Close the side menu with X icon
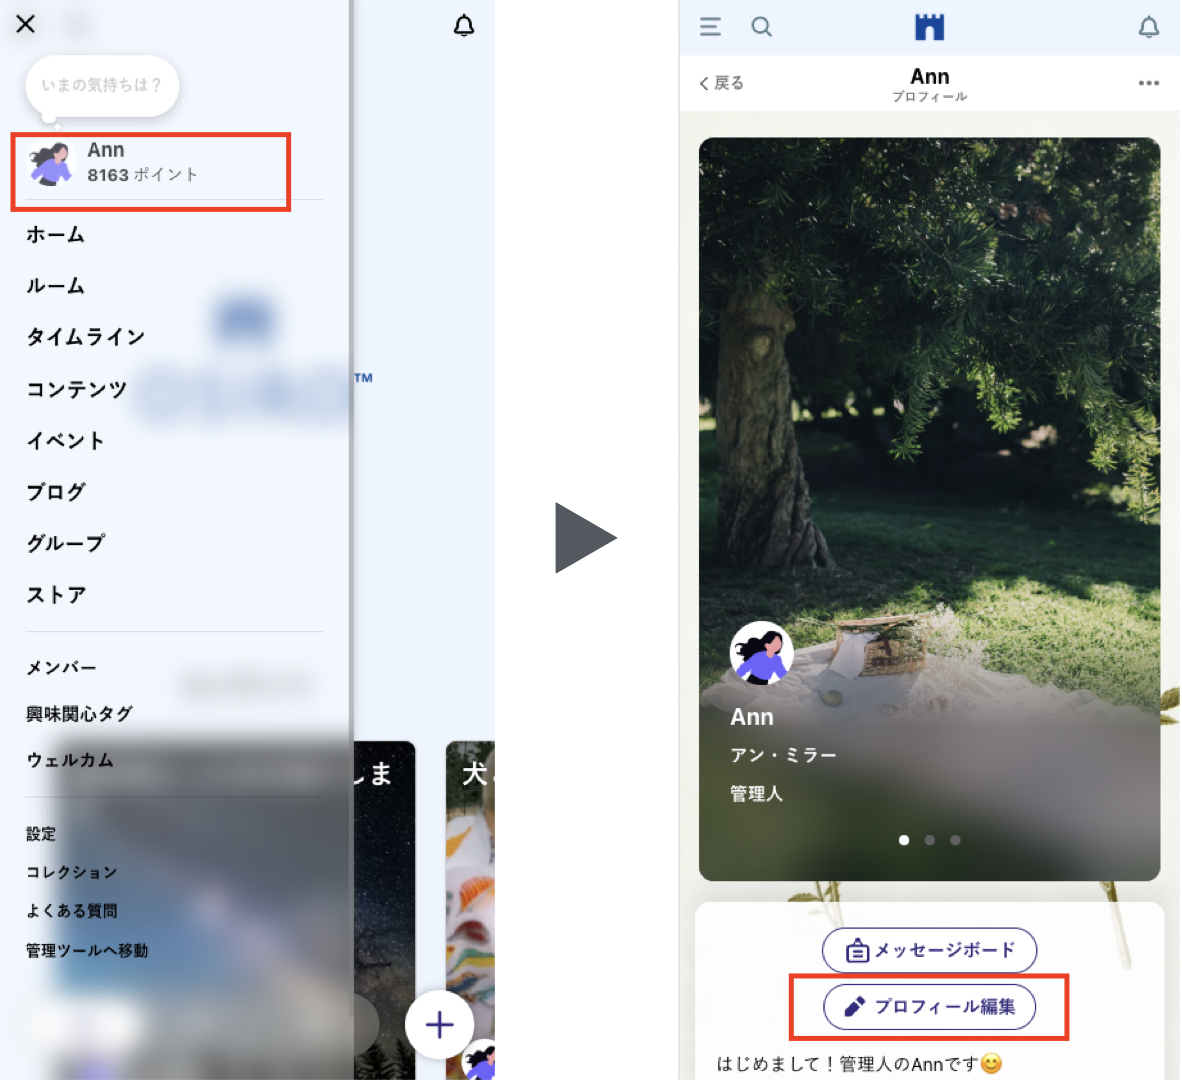The height and width of the screenshot is (1080, 1182). coord(26,24)
